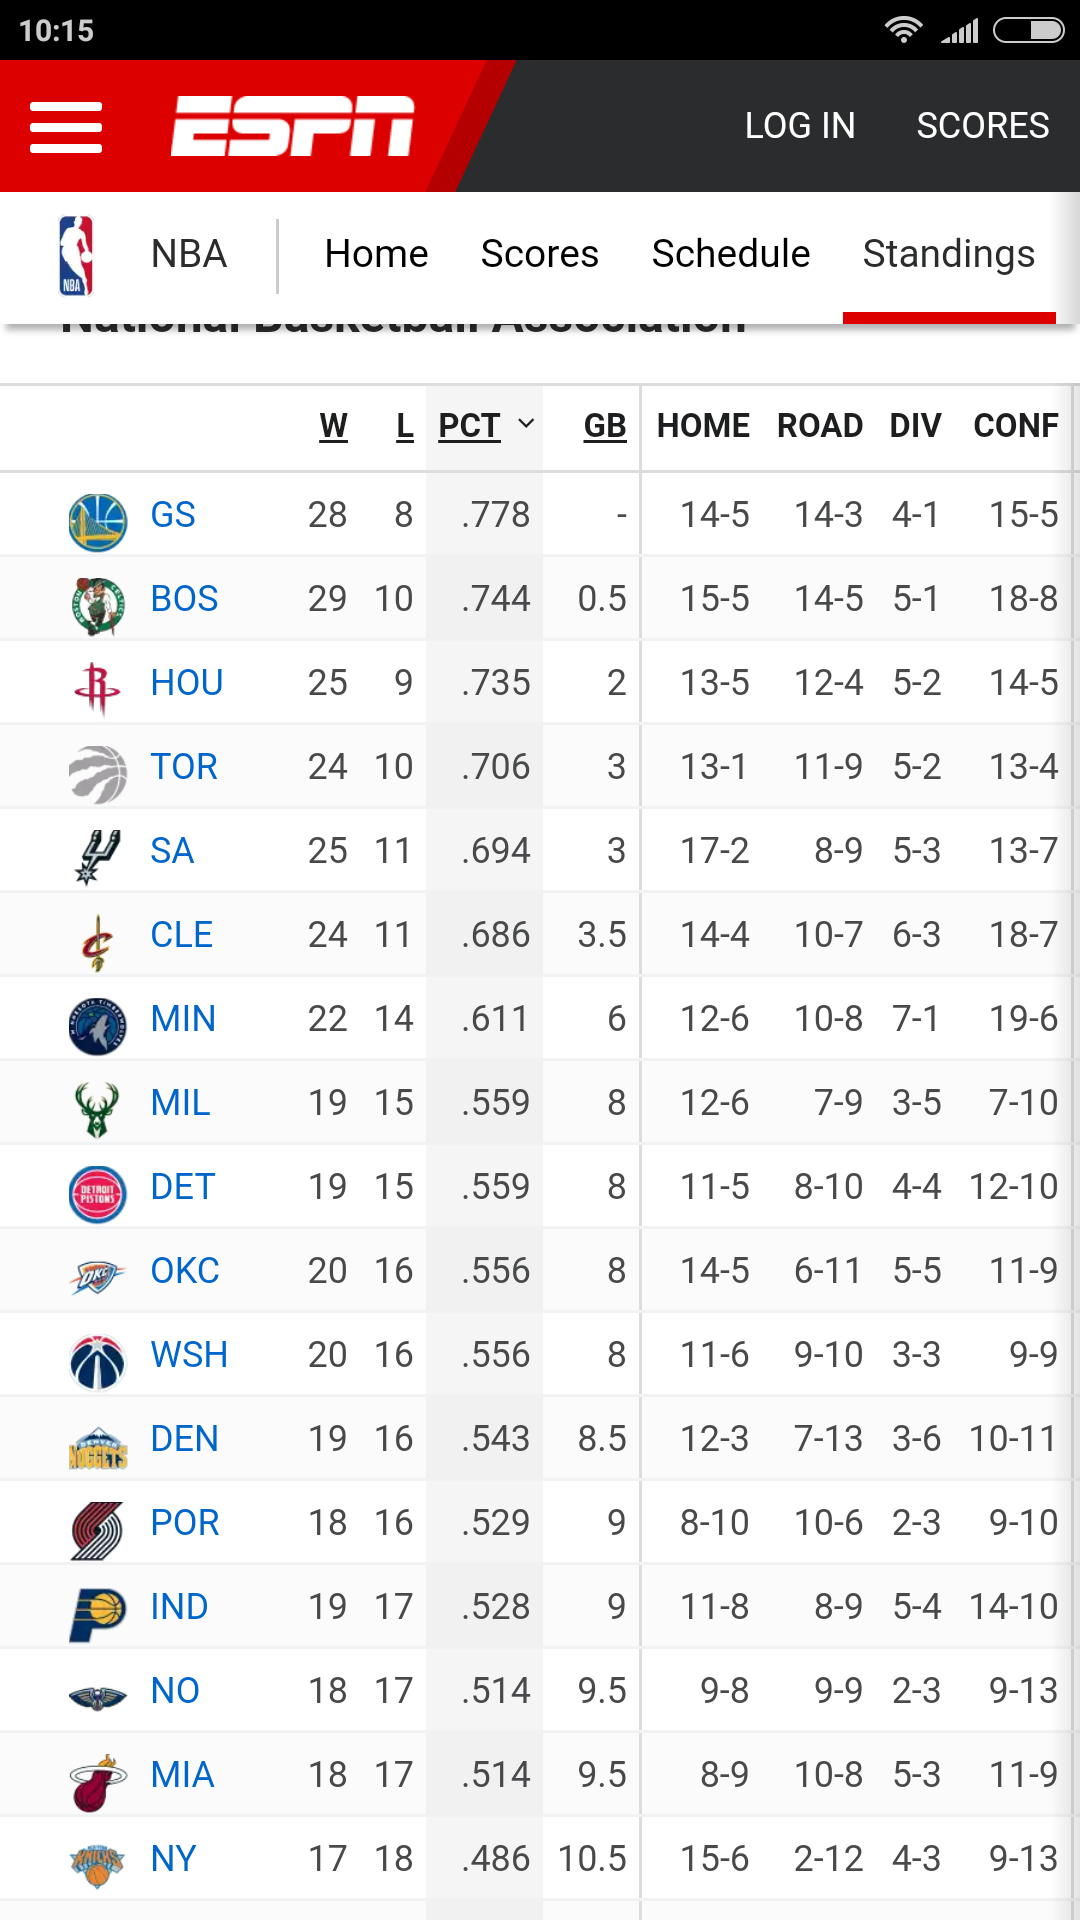Tap the LOG IN button
The image size is (1080, 1920).
tap(800, 126)
